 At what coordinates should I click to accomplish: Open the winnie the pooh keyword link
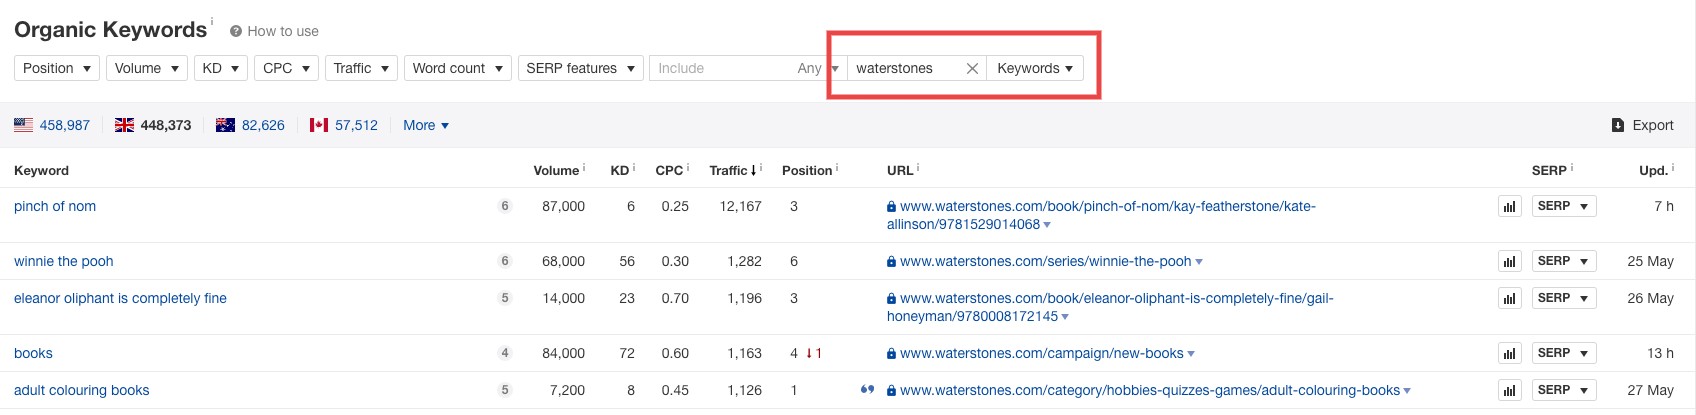[64, 261]
